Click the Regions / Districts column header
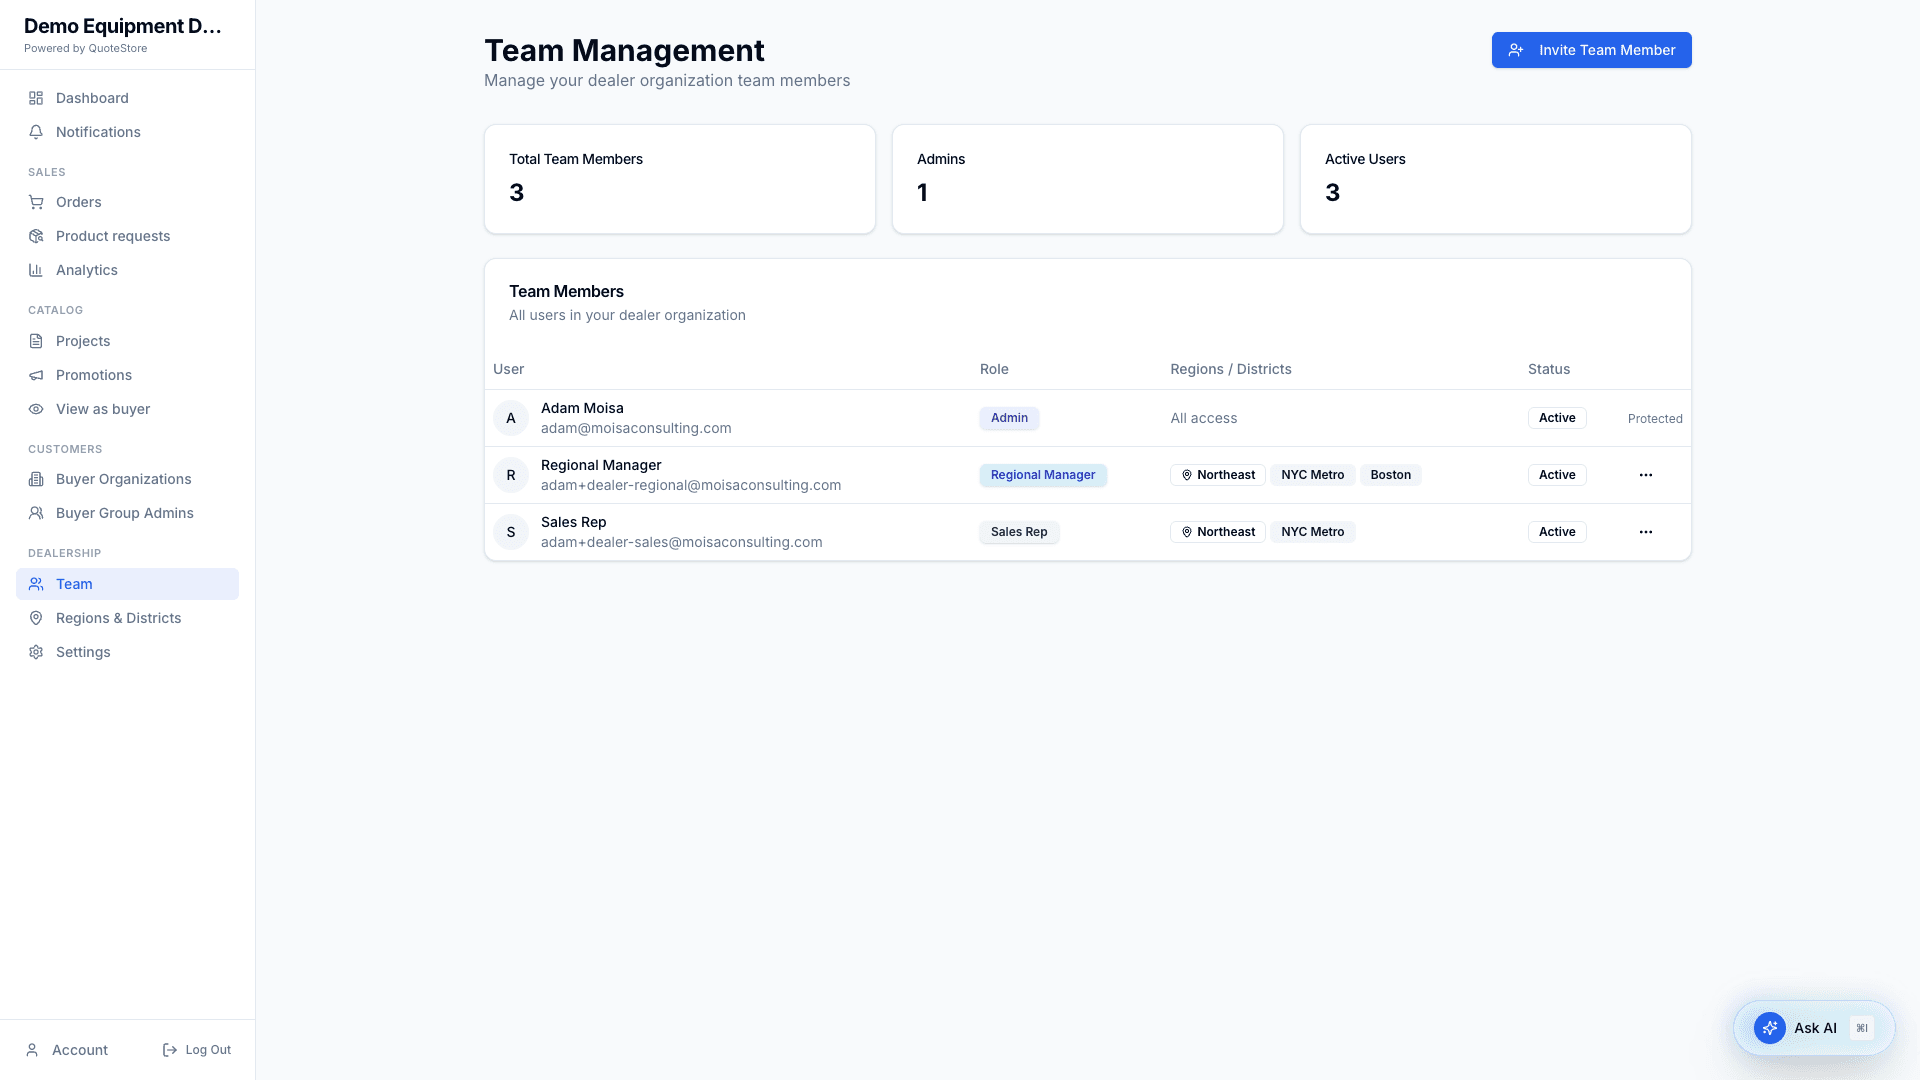This screenshot has width=1920, height=1080. coord(1231,369)
